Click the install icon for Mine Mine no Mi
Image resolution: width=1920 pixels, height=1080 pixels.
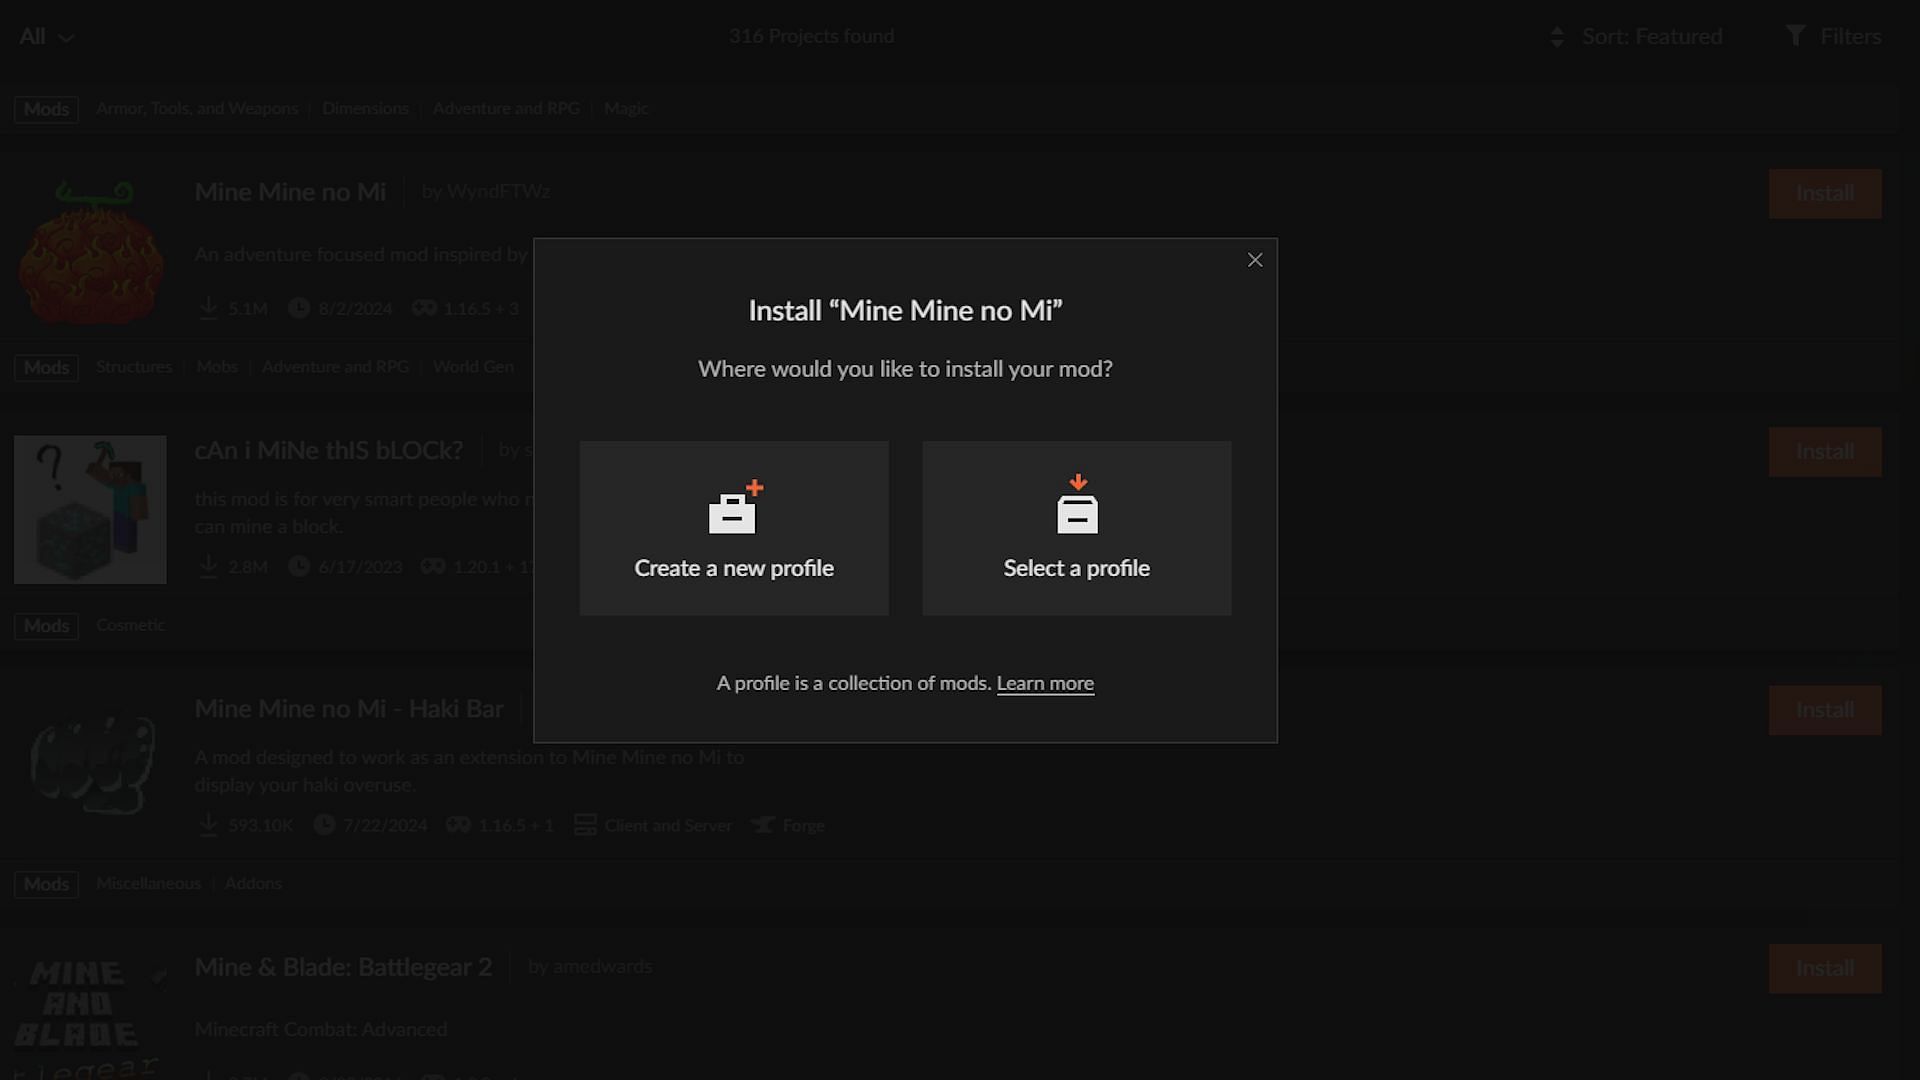(x=1825, y=193)
